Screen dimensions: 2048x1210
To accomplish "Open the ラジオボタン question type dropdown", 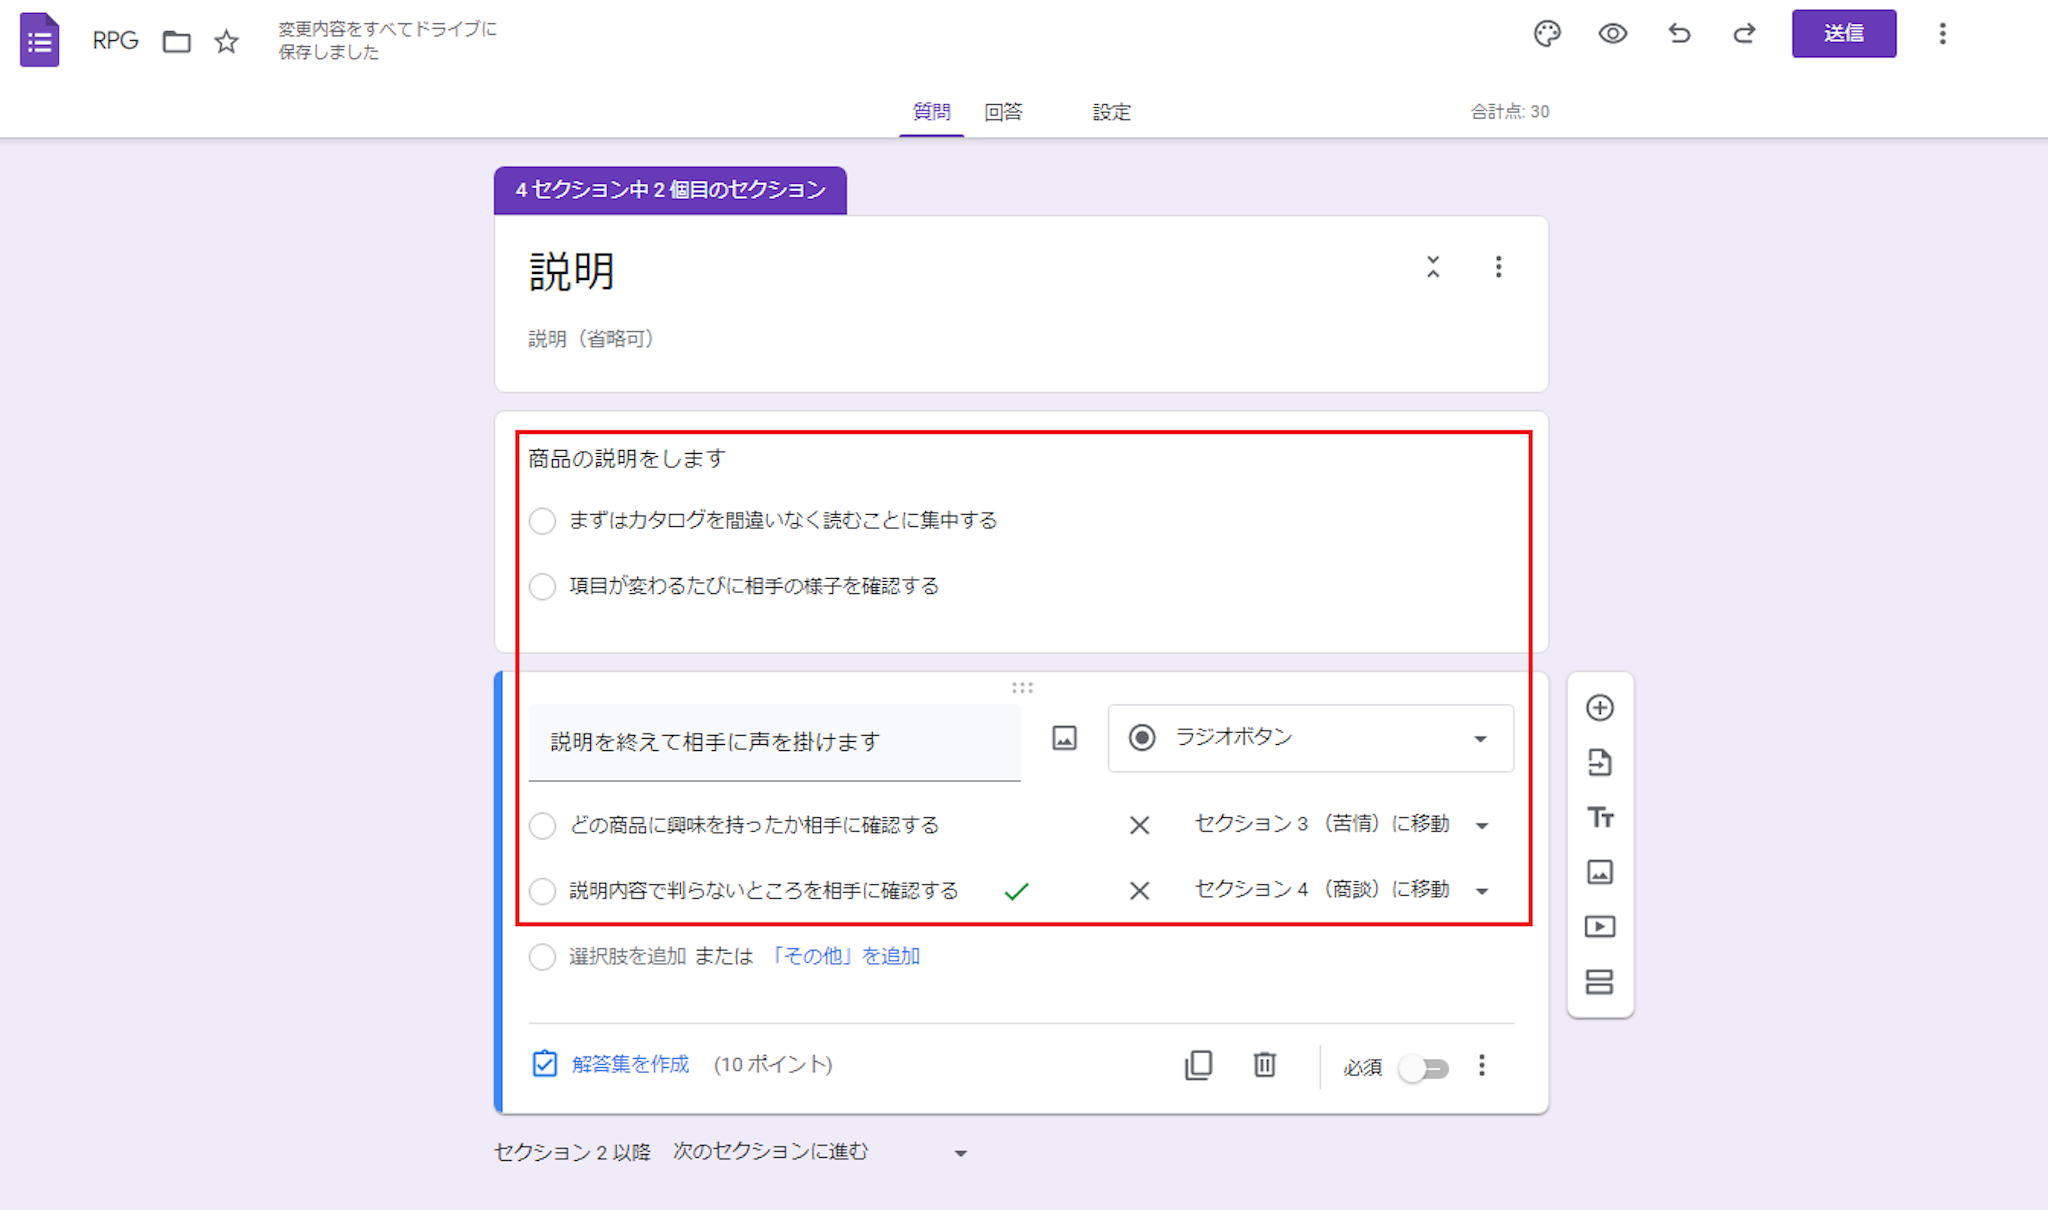I will coord(1310,738).
